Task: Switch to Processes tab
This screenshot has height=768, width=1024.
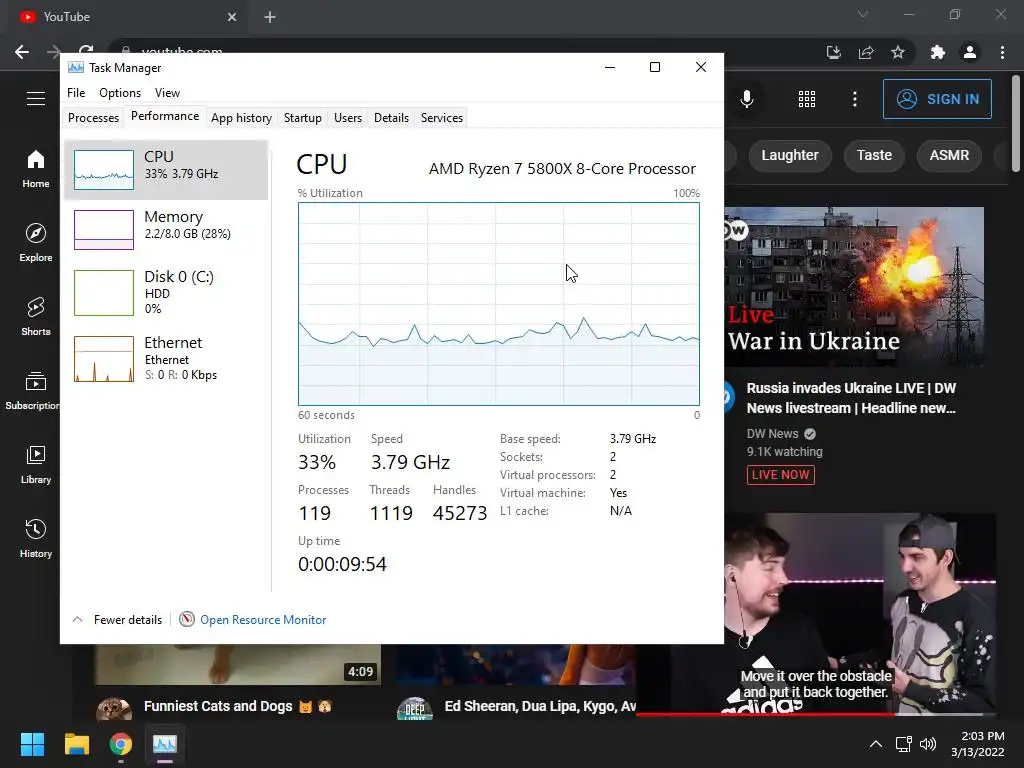Action: pos(93,118)
